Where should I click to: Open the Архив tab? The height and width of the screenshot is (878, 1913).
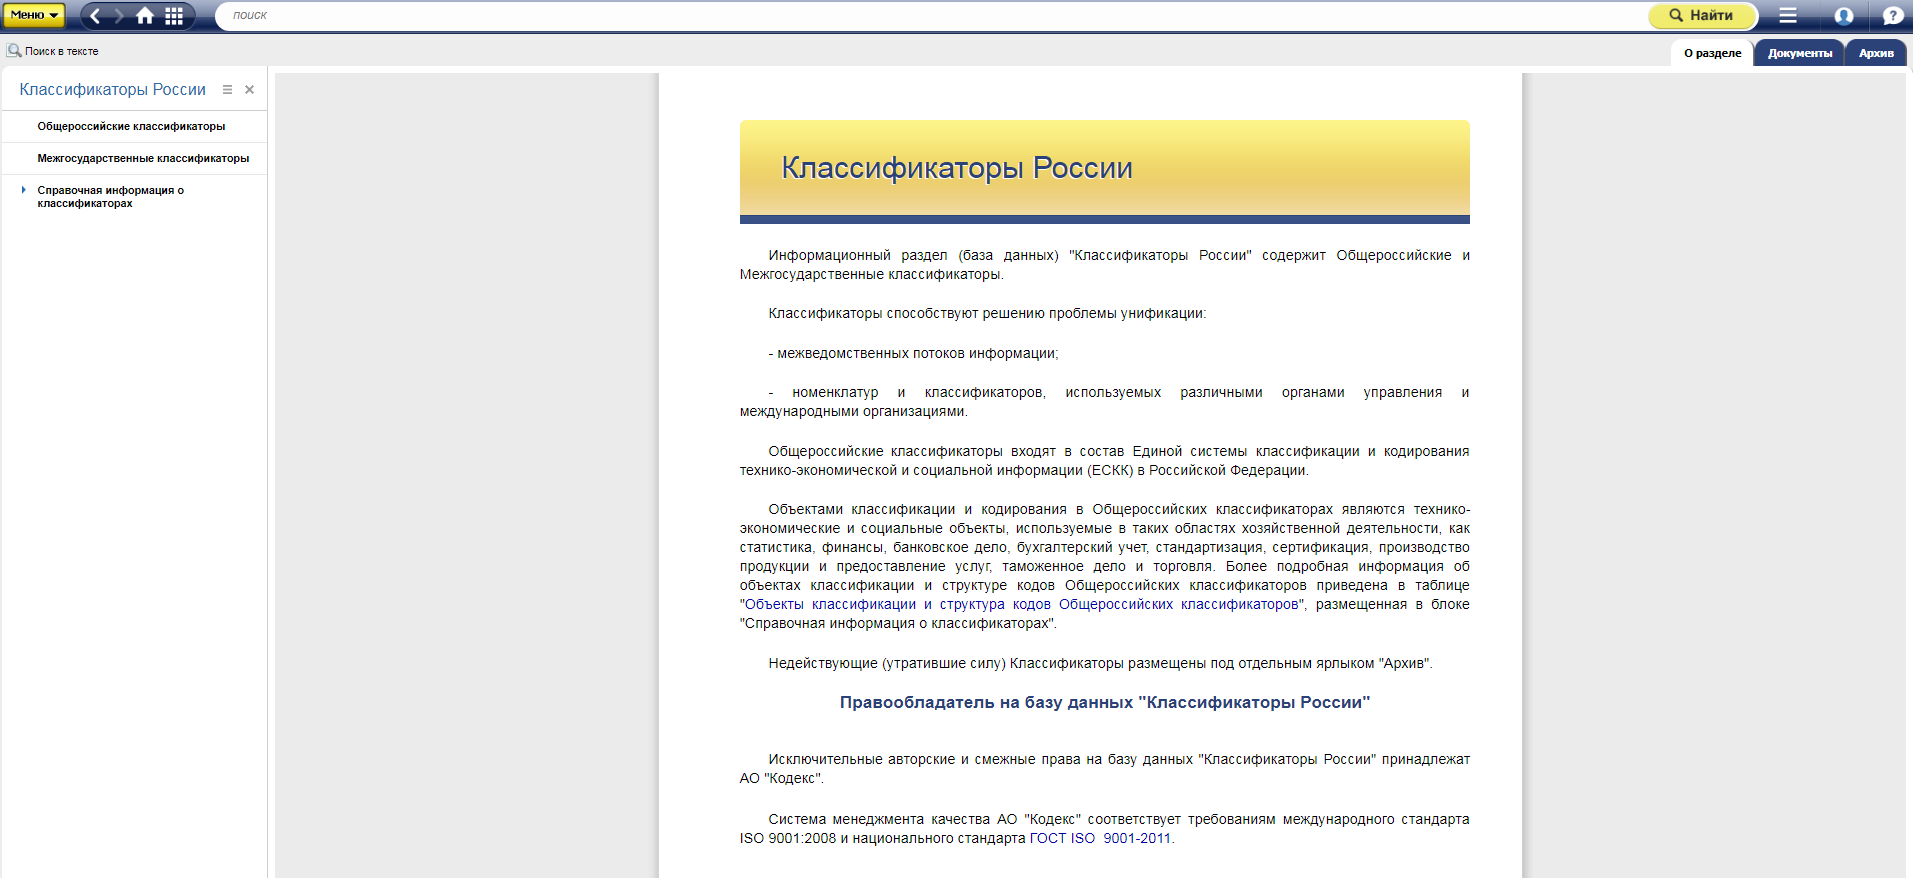click(x=1876, y=53)
